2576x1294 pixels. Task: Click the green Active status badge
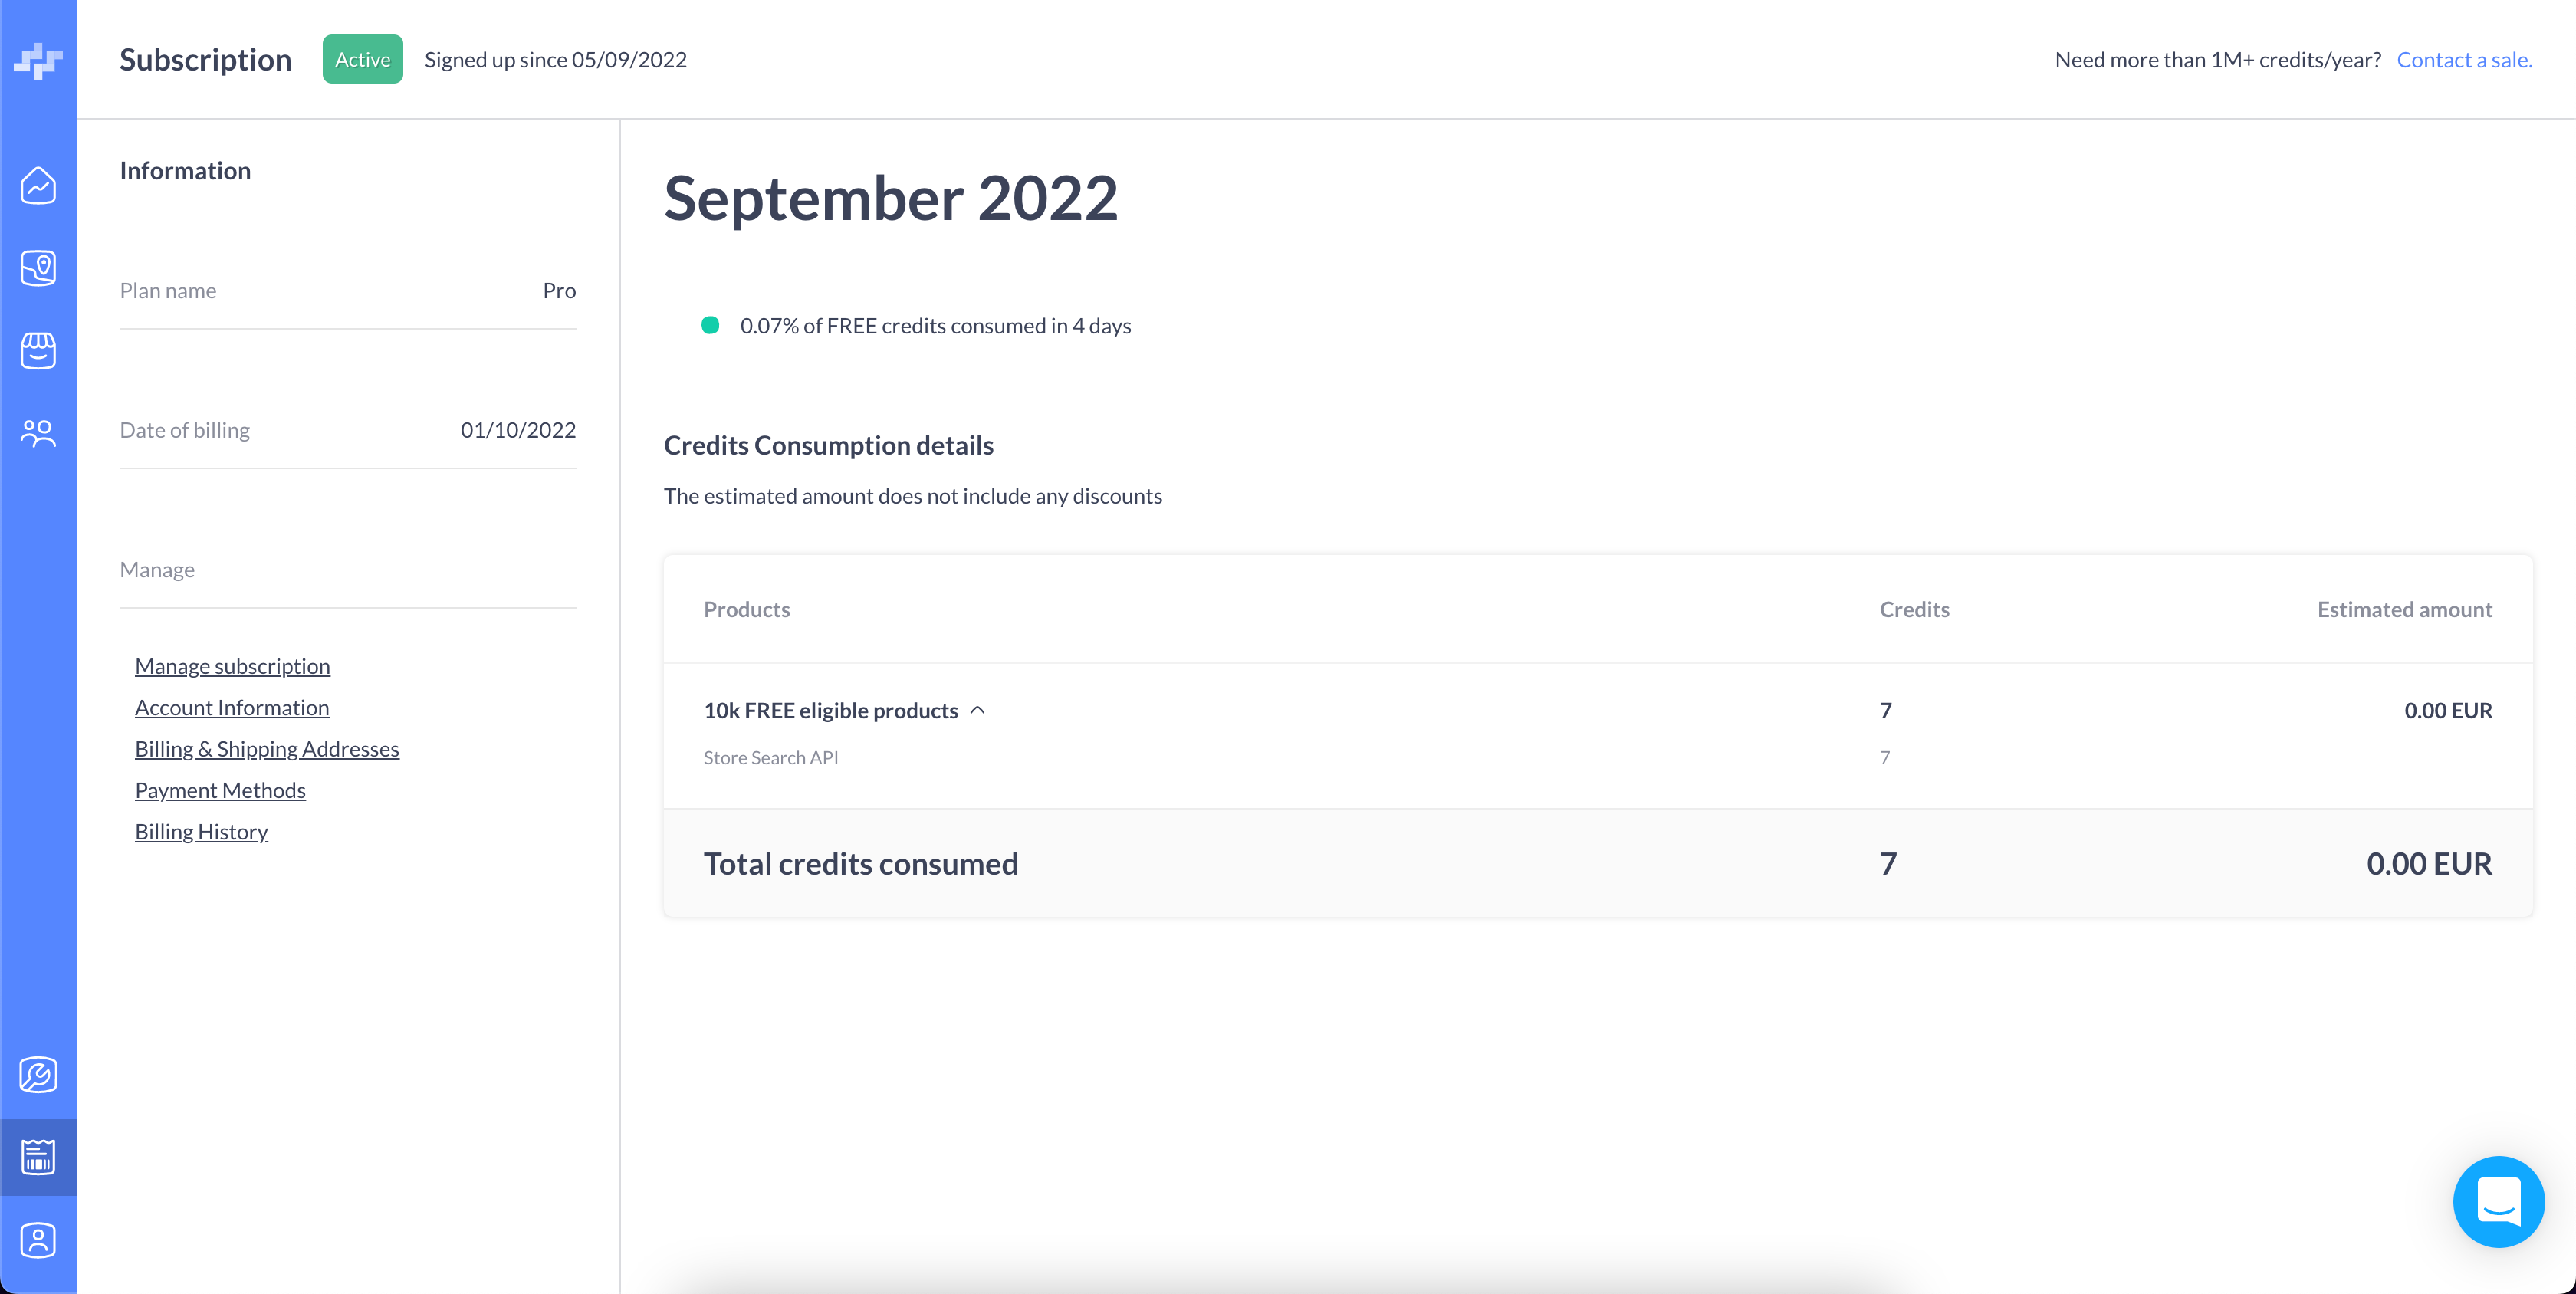coord(362,60)
